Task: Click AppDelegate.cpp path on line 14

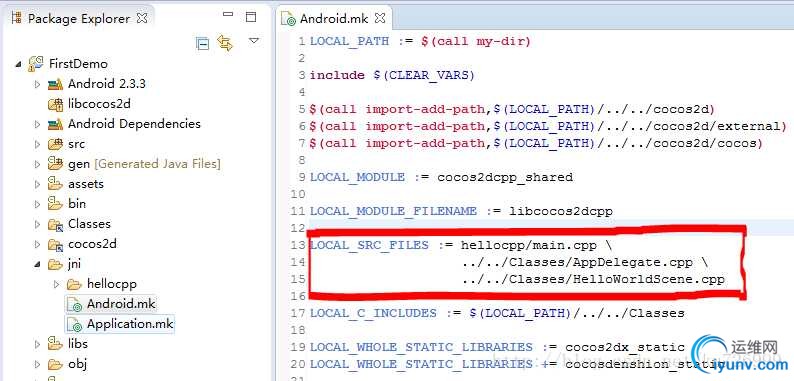Action: 577,262
